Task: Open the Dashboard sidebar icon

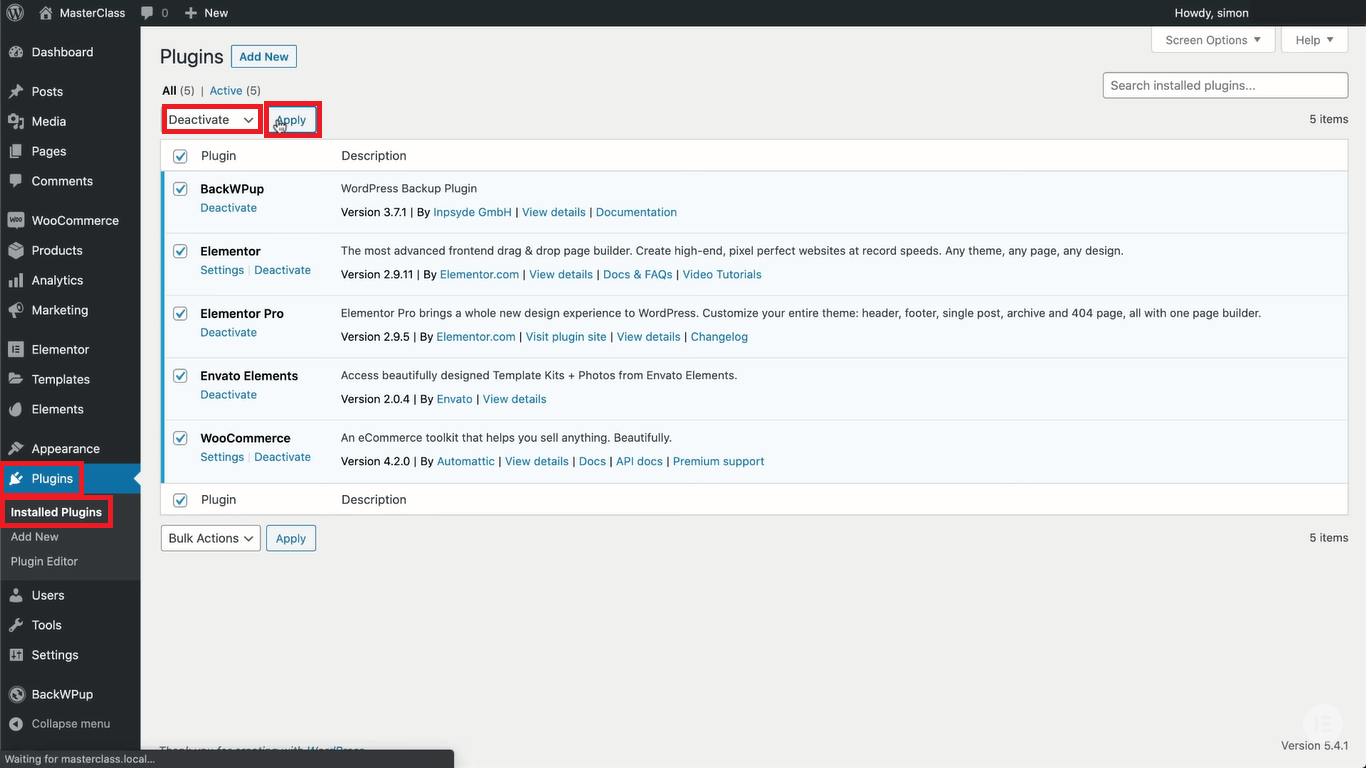Action: 16,52
